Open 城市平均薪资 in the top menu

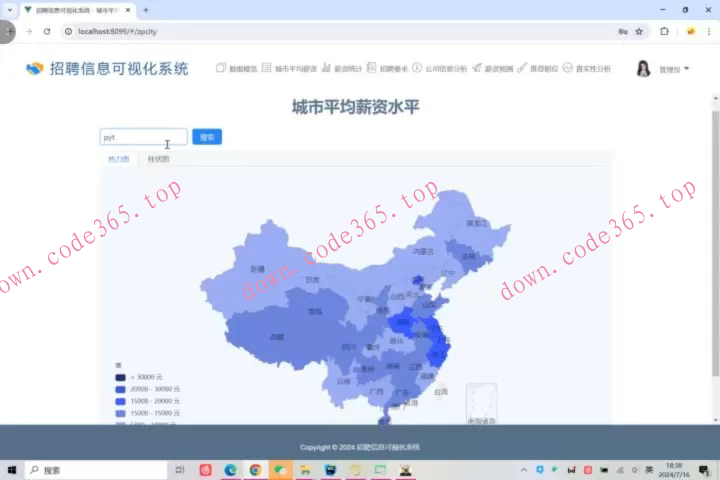[296, 69]
